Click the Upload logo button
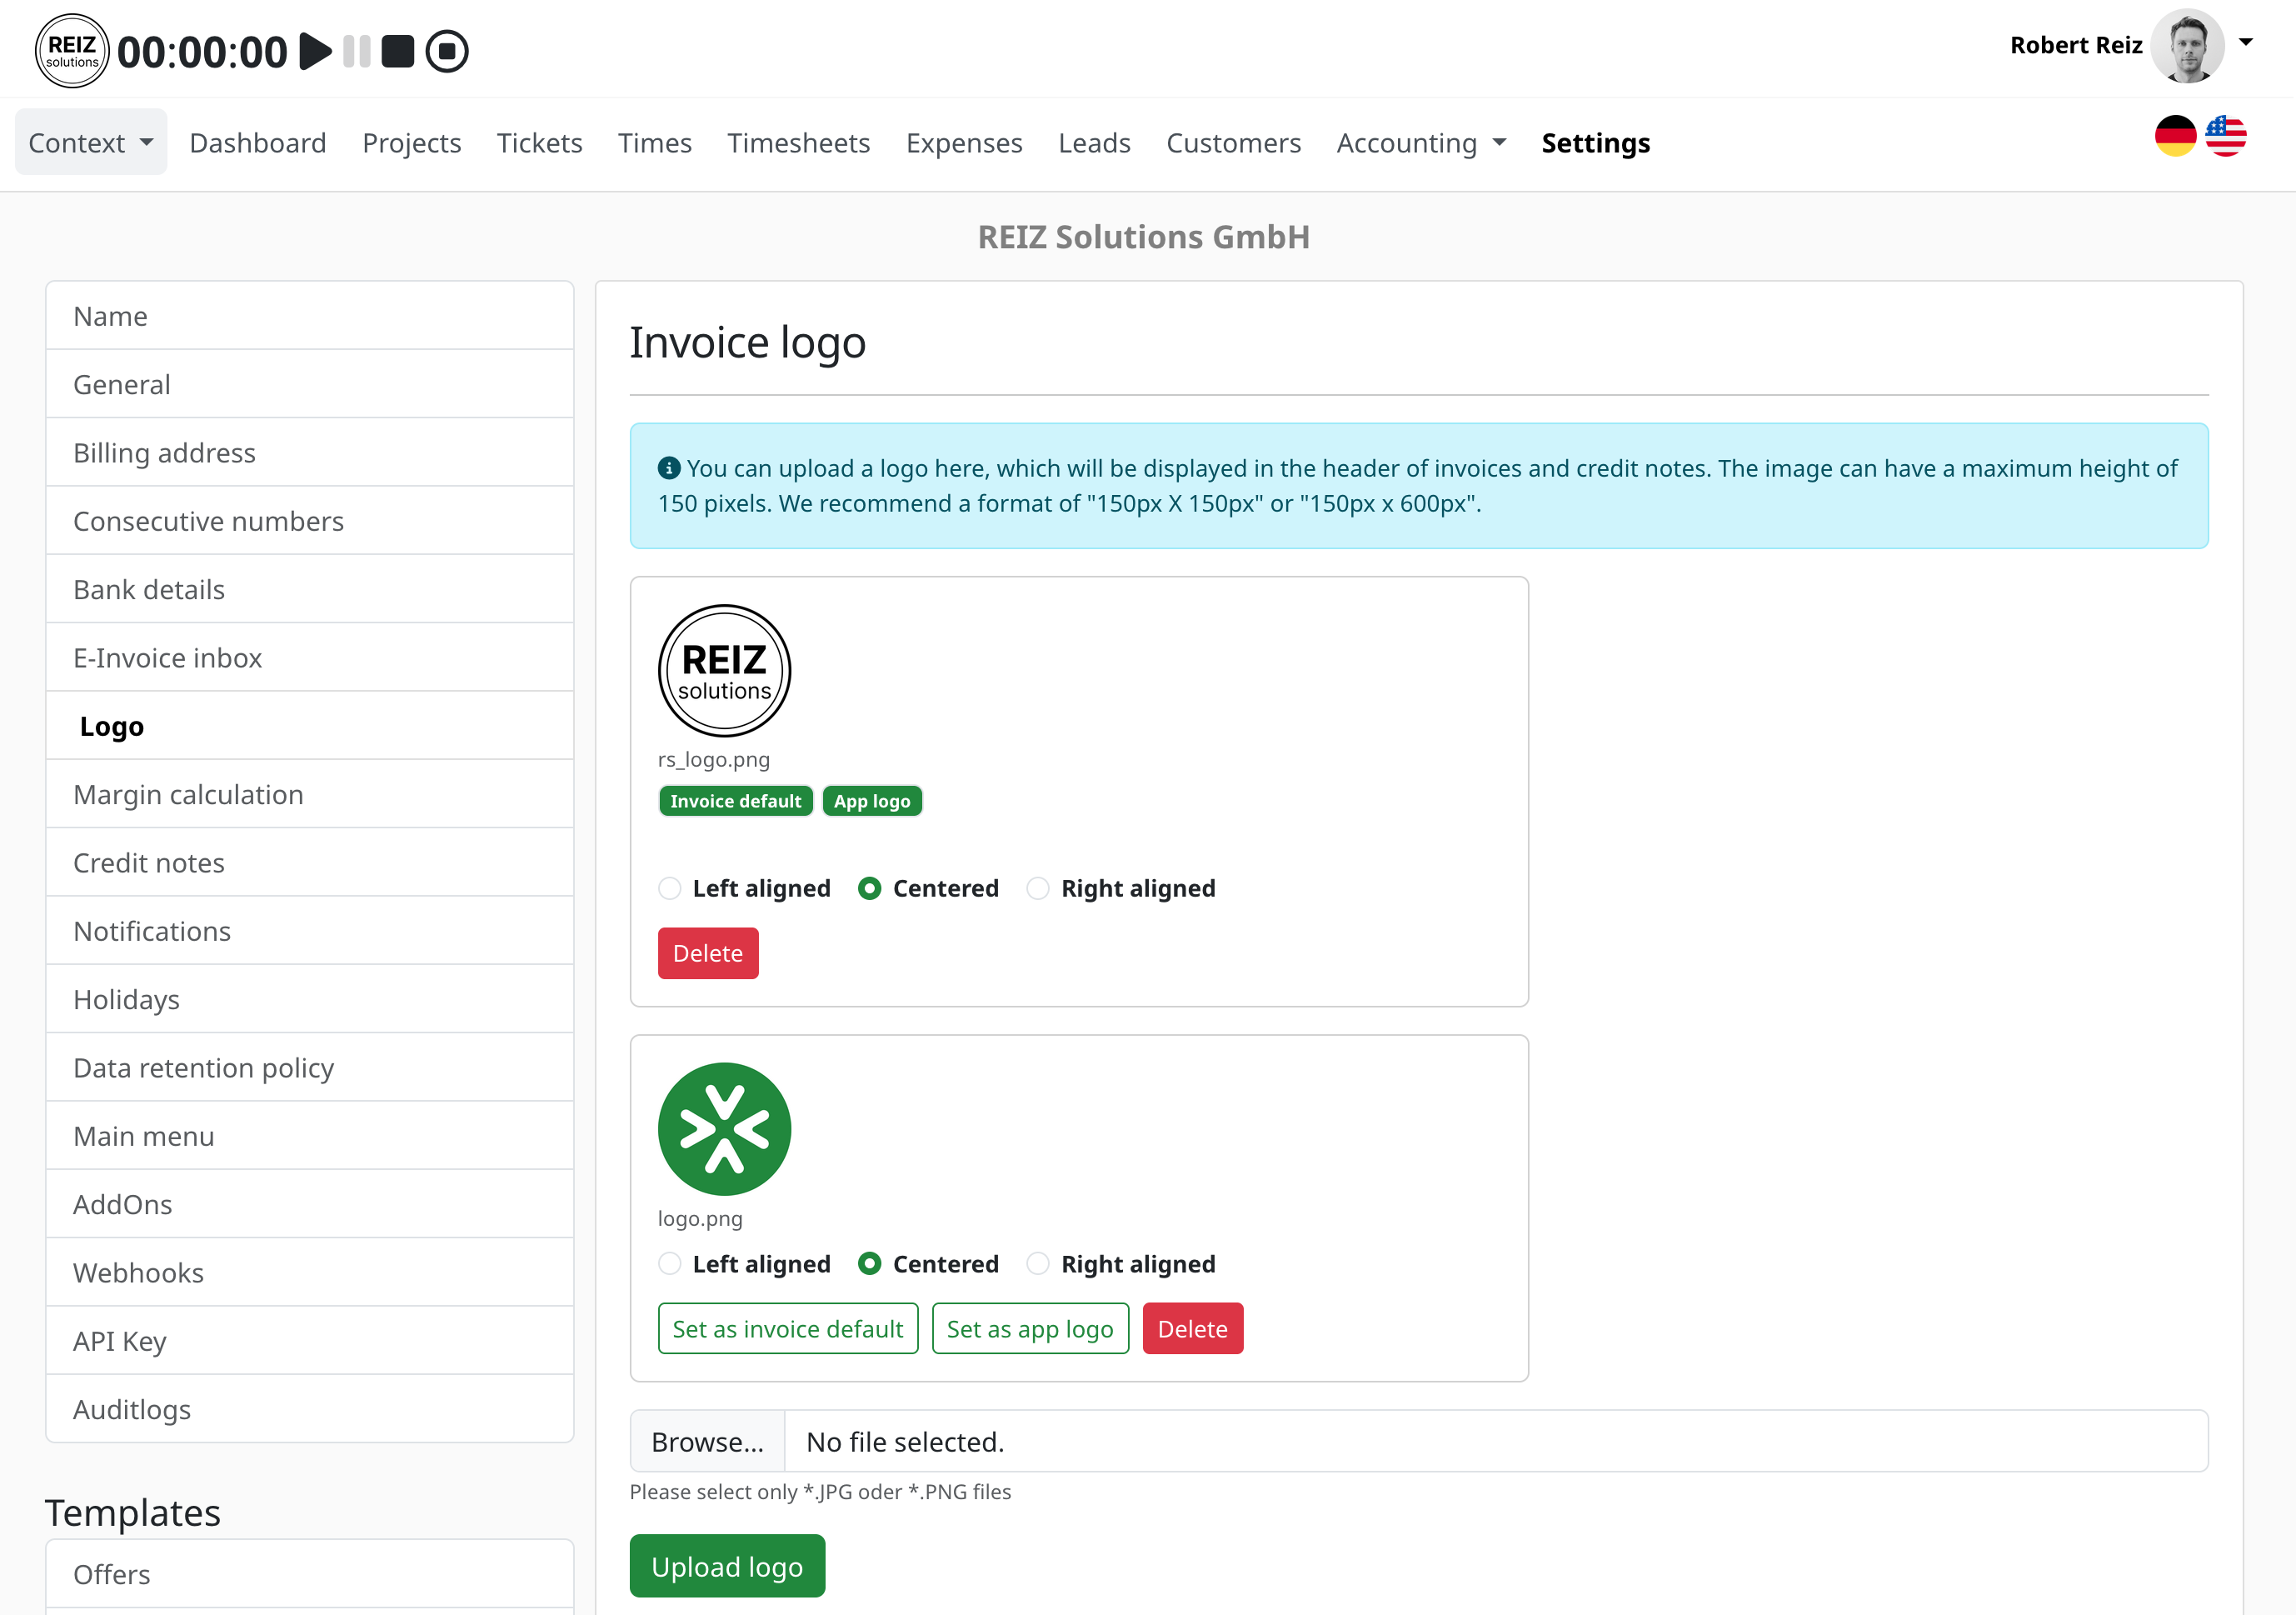The height and width of the screenshot is (1615, 2296). coord(727,1566)
